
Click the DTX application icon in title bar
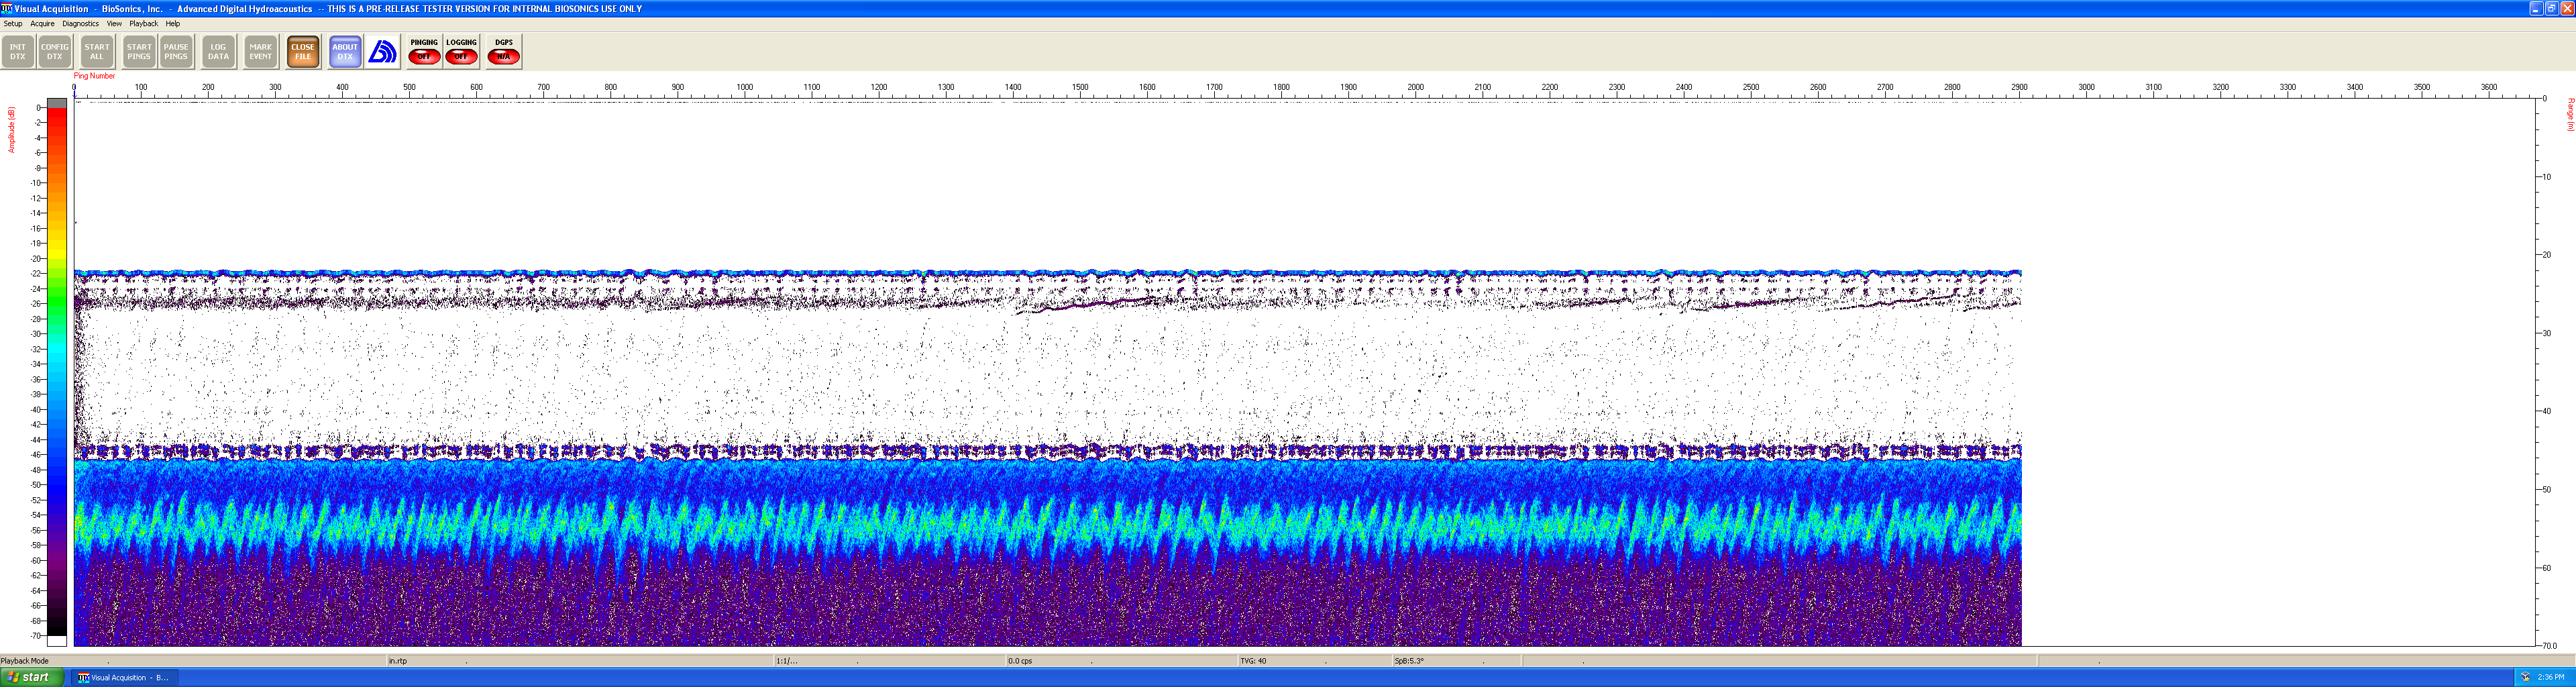pyautogui.click(x=7, y=8)
